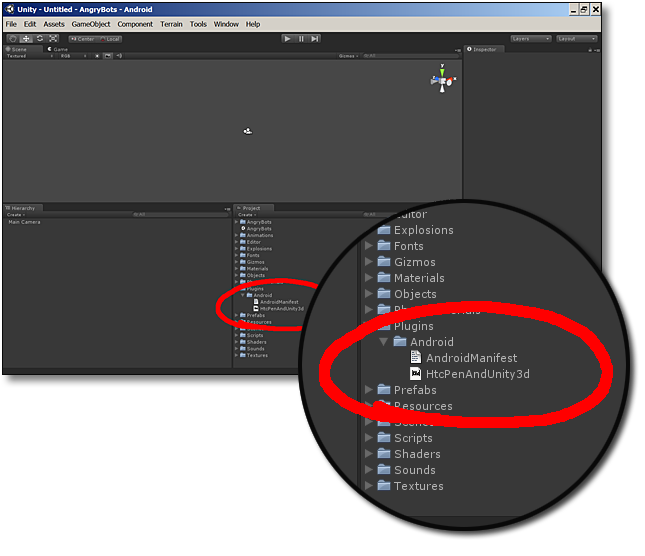The width and height of the screenshot is (645, 556).
Task: Open the Hierarchy pane options menu icon
Action: click(x=227, y=209)
